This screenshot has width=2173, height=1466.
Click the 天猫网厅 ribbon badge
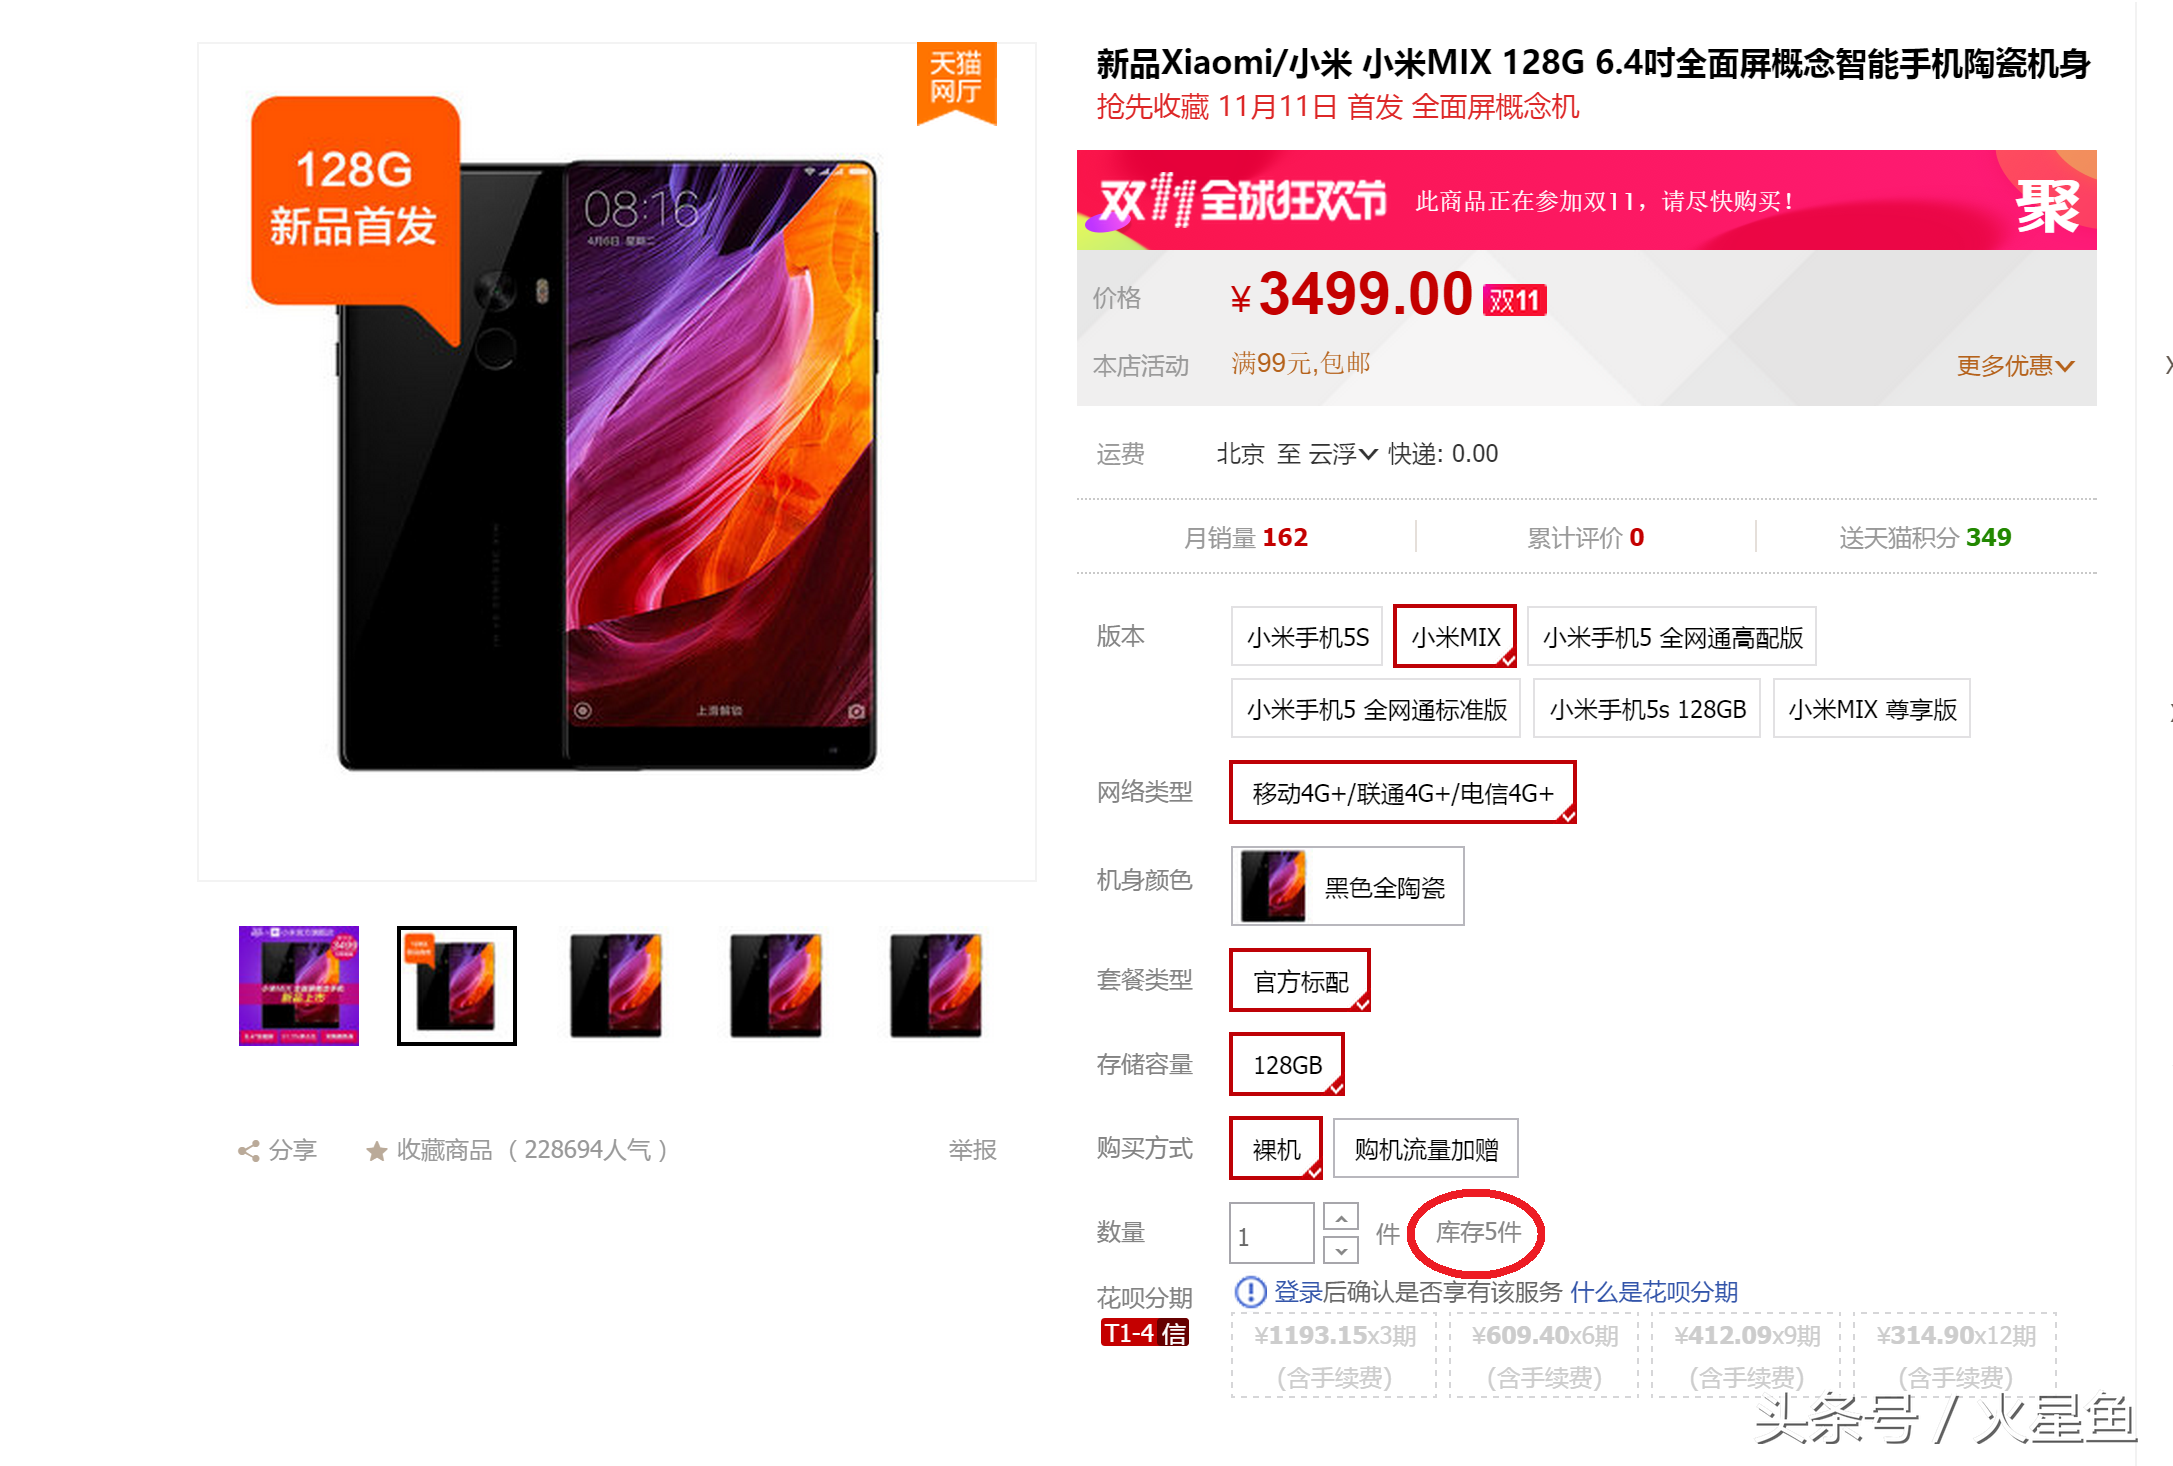coord(956,82)
